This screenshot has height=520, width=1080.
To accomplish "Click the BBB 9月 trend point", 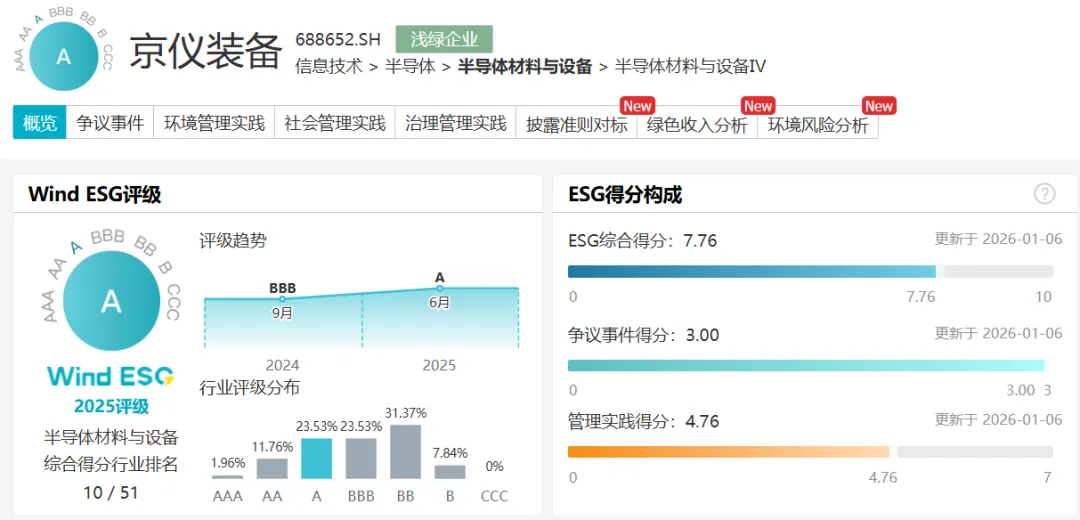I will [282, 299].
